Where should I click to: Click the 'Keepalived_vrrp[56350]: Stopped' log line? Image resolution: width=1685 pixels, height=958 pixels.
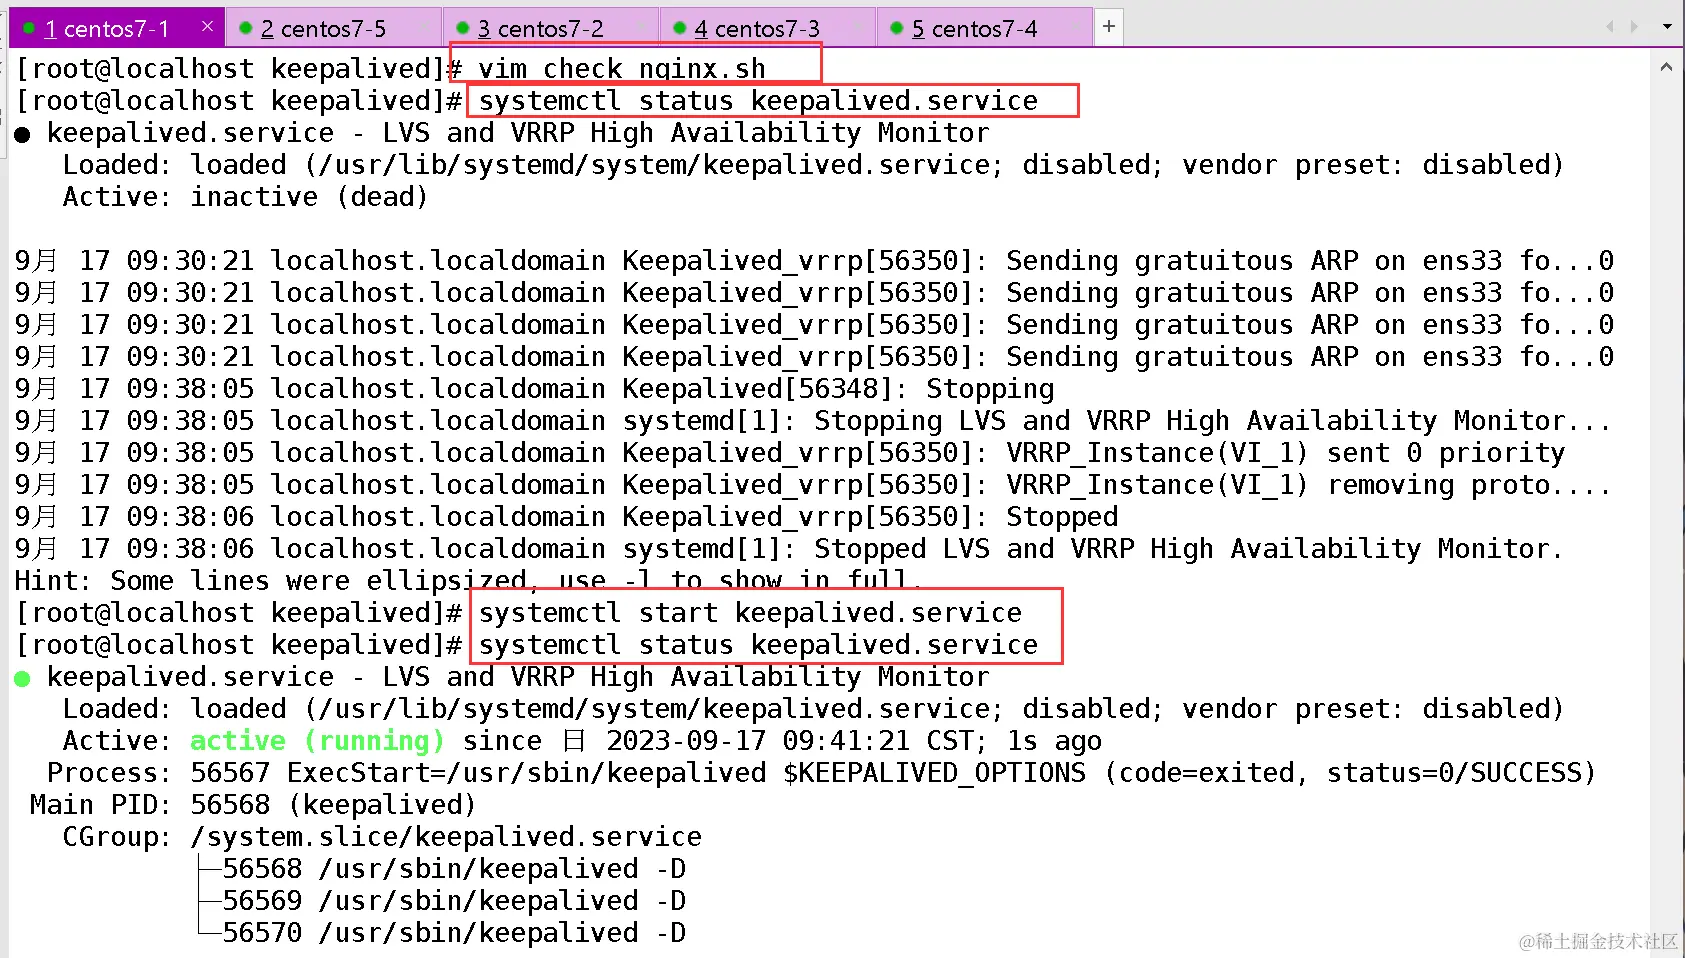(566, 517)
